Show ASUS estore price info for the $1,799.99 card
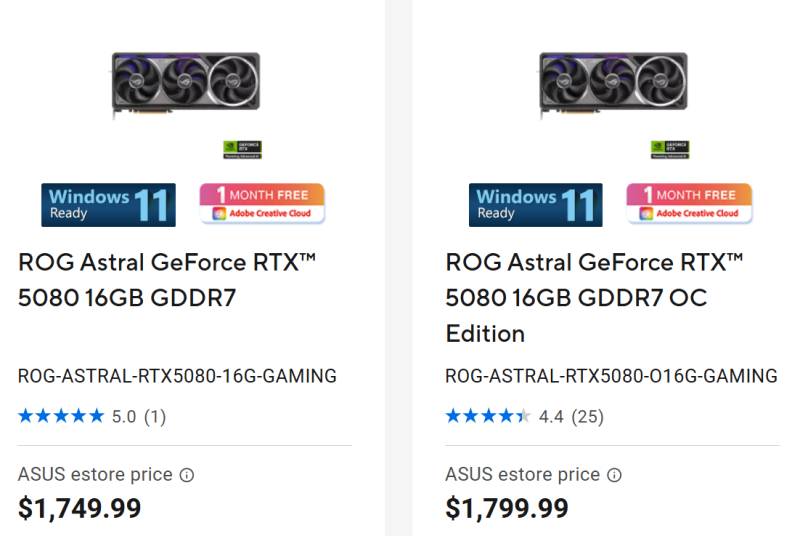The width and height of the screenshot is (800, 536). 614,475
